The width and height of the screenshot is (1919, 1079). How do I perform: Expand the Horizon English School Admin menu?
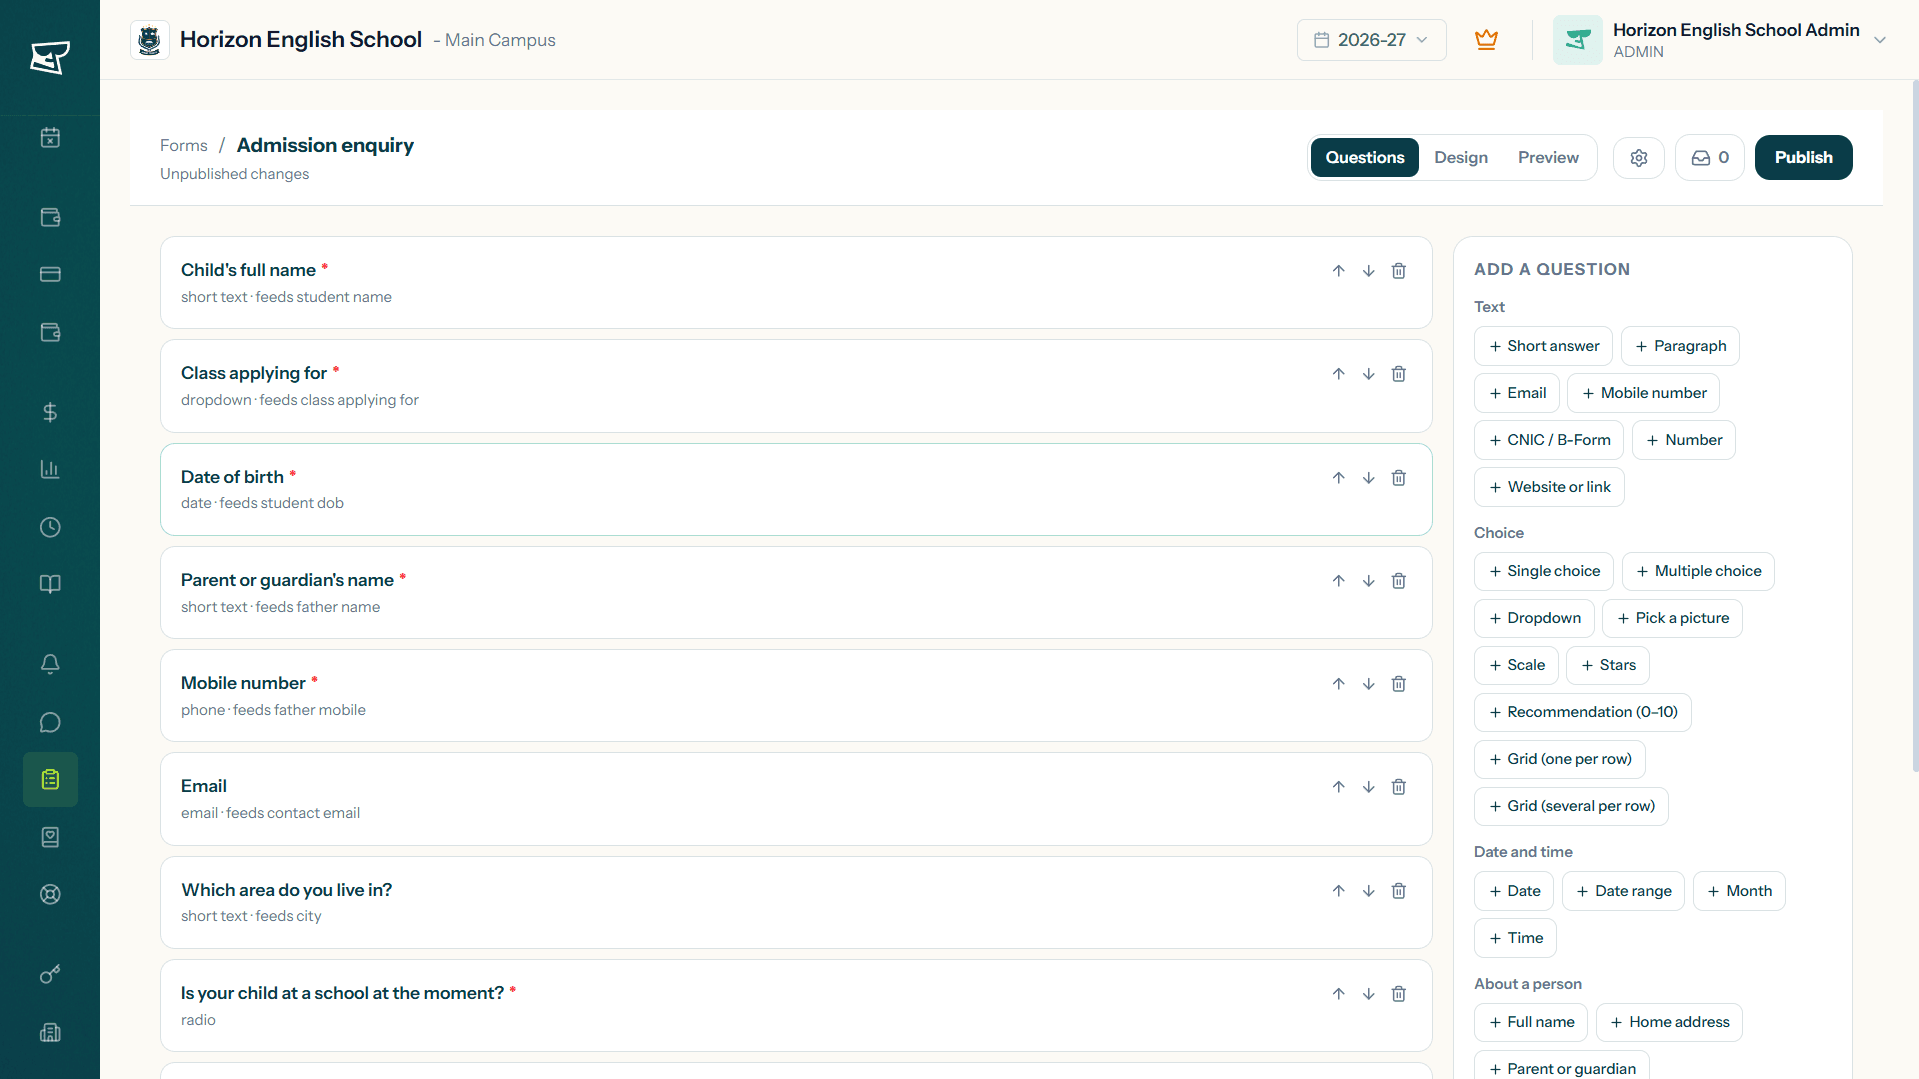[1879, 40]
